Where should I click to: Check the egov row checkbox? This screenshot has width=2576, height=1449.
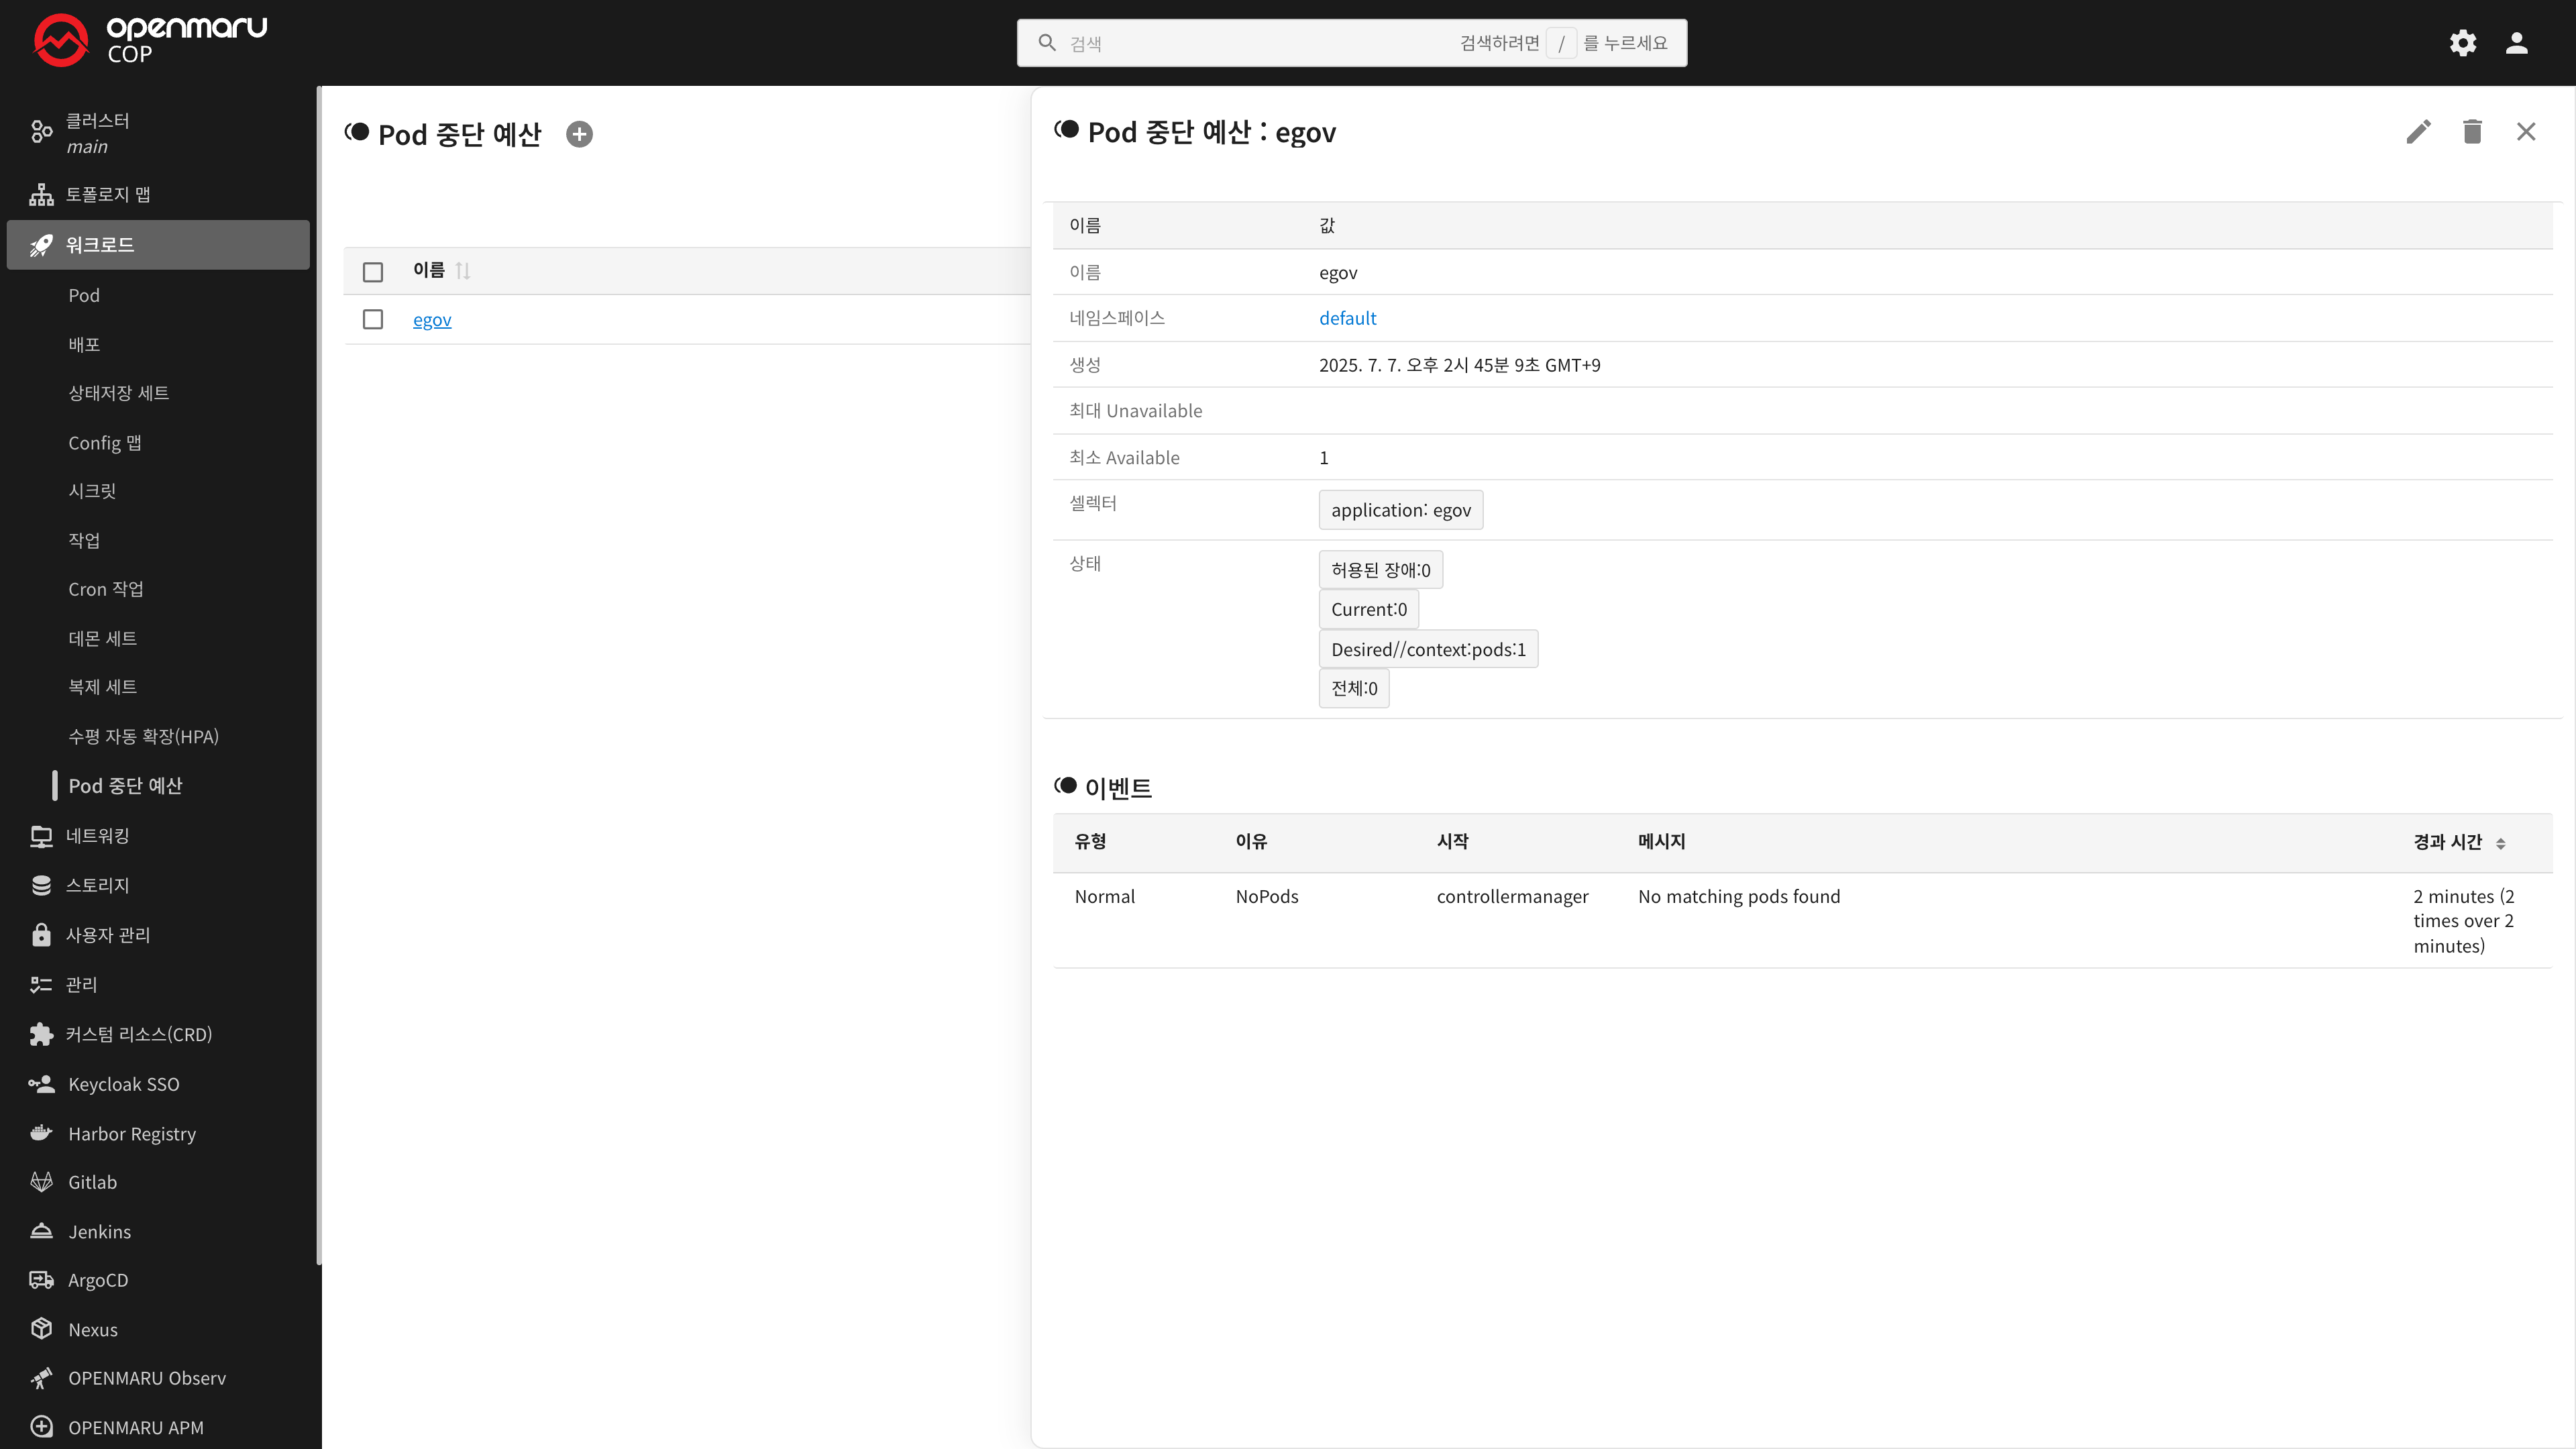click(373, 320)
